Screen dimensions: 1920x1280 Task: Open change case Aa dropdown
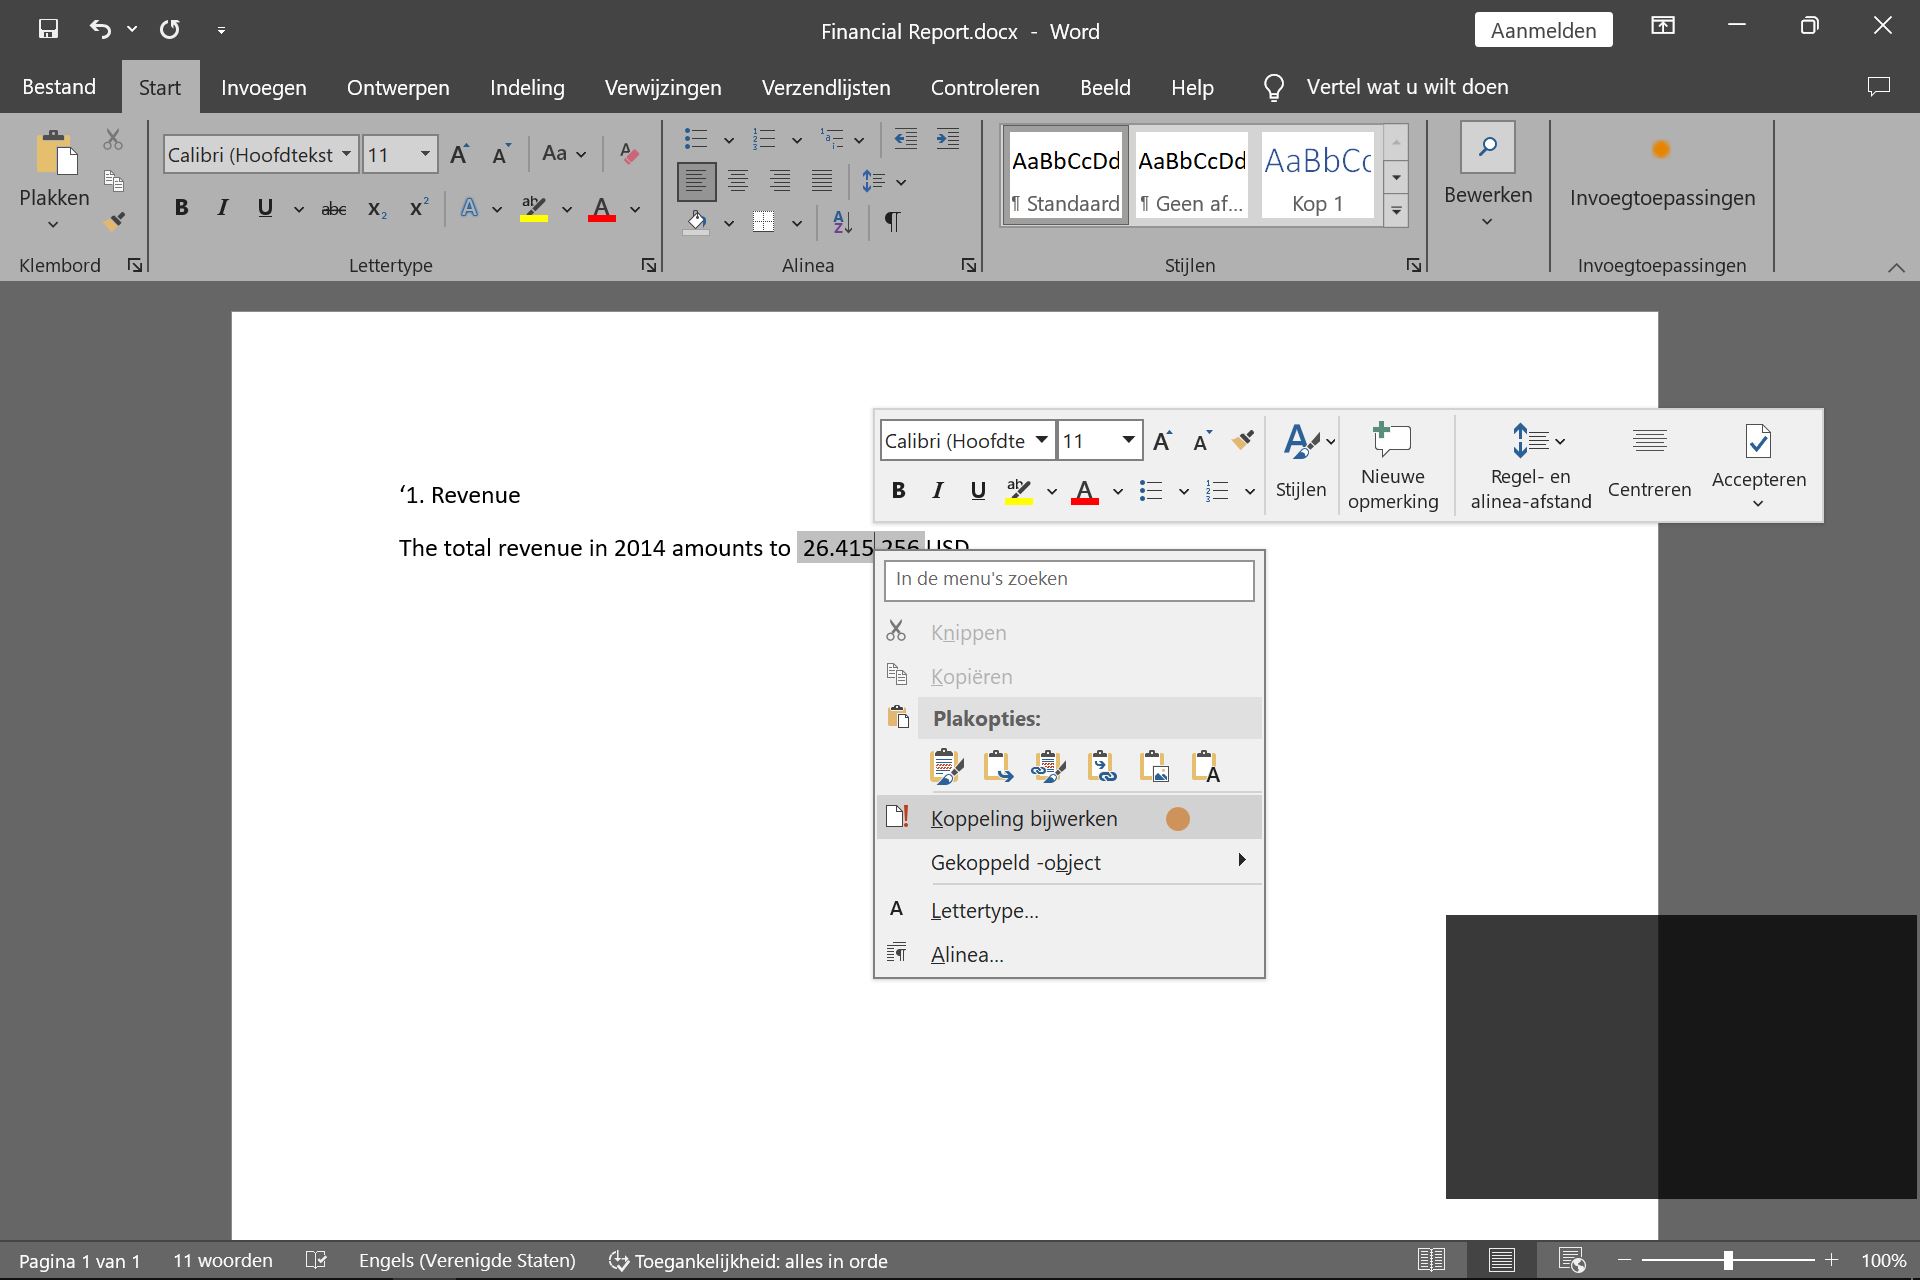click(564, 154)
